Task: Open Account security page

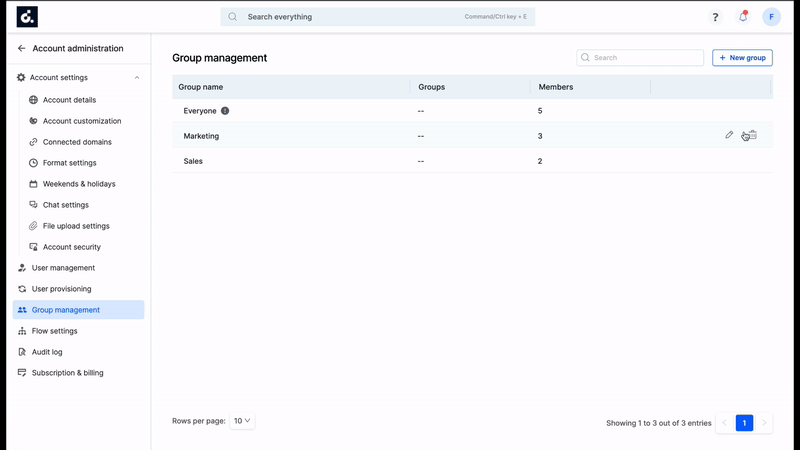Action: (72, 247)
